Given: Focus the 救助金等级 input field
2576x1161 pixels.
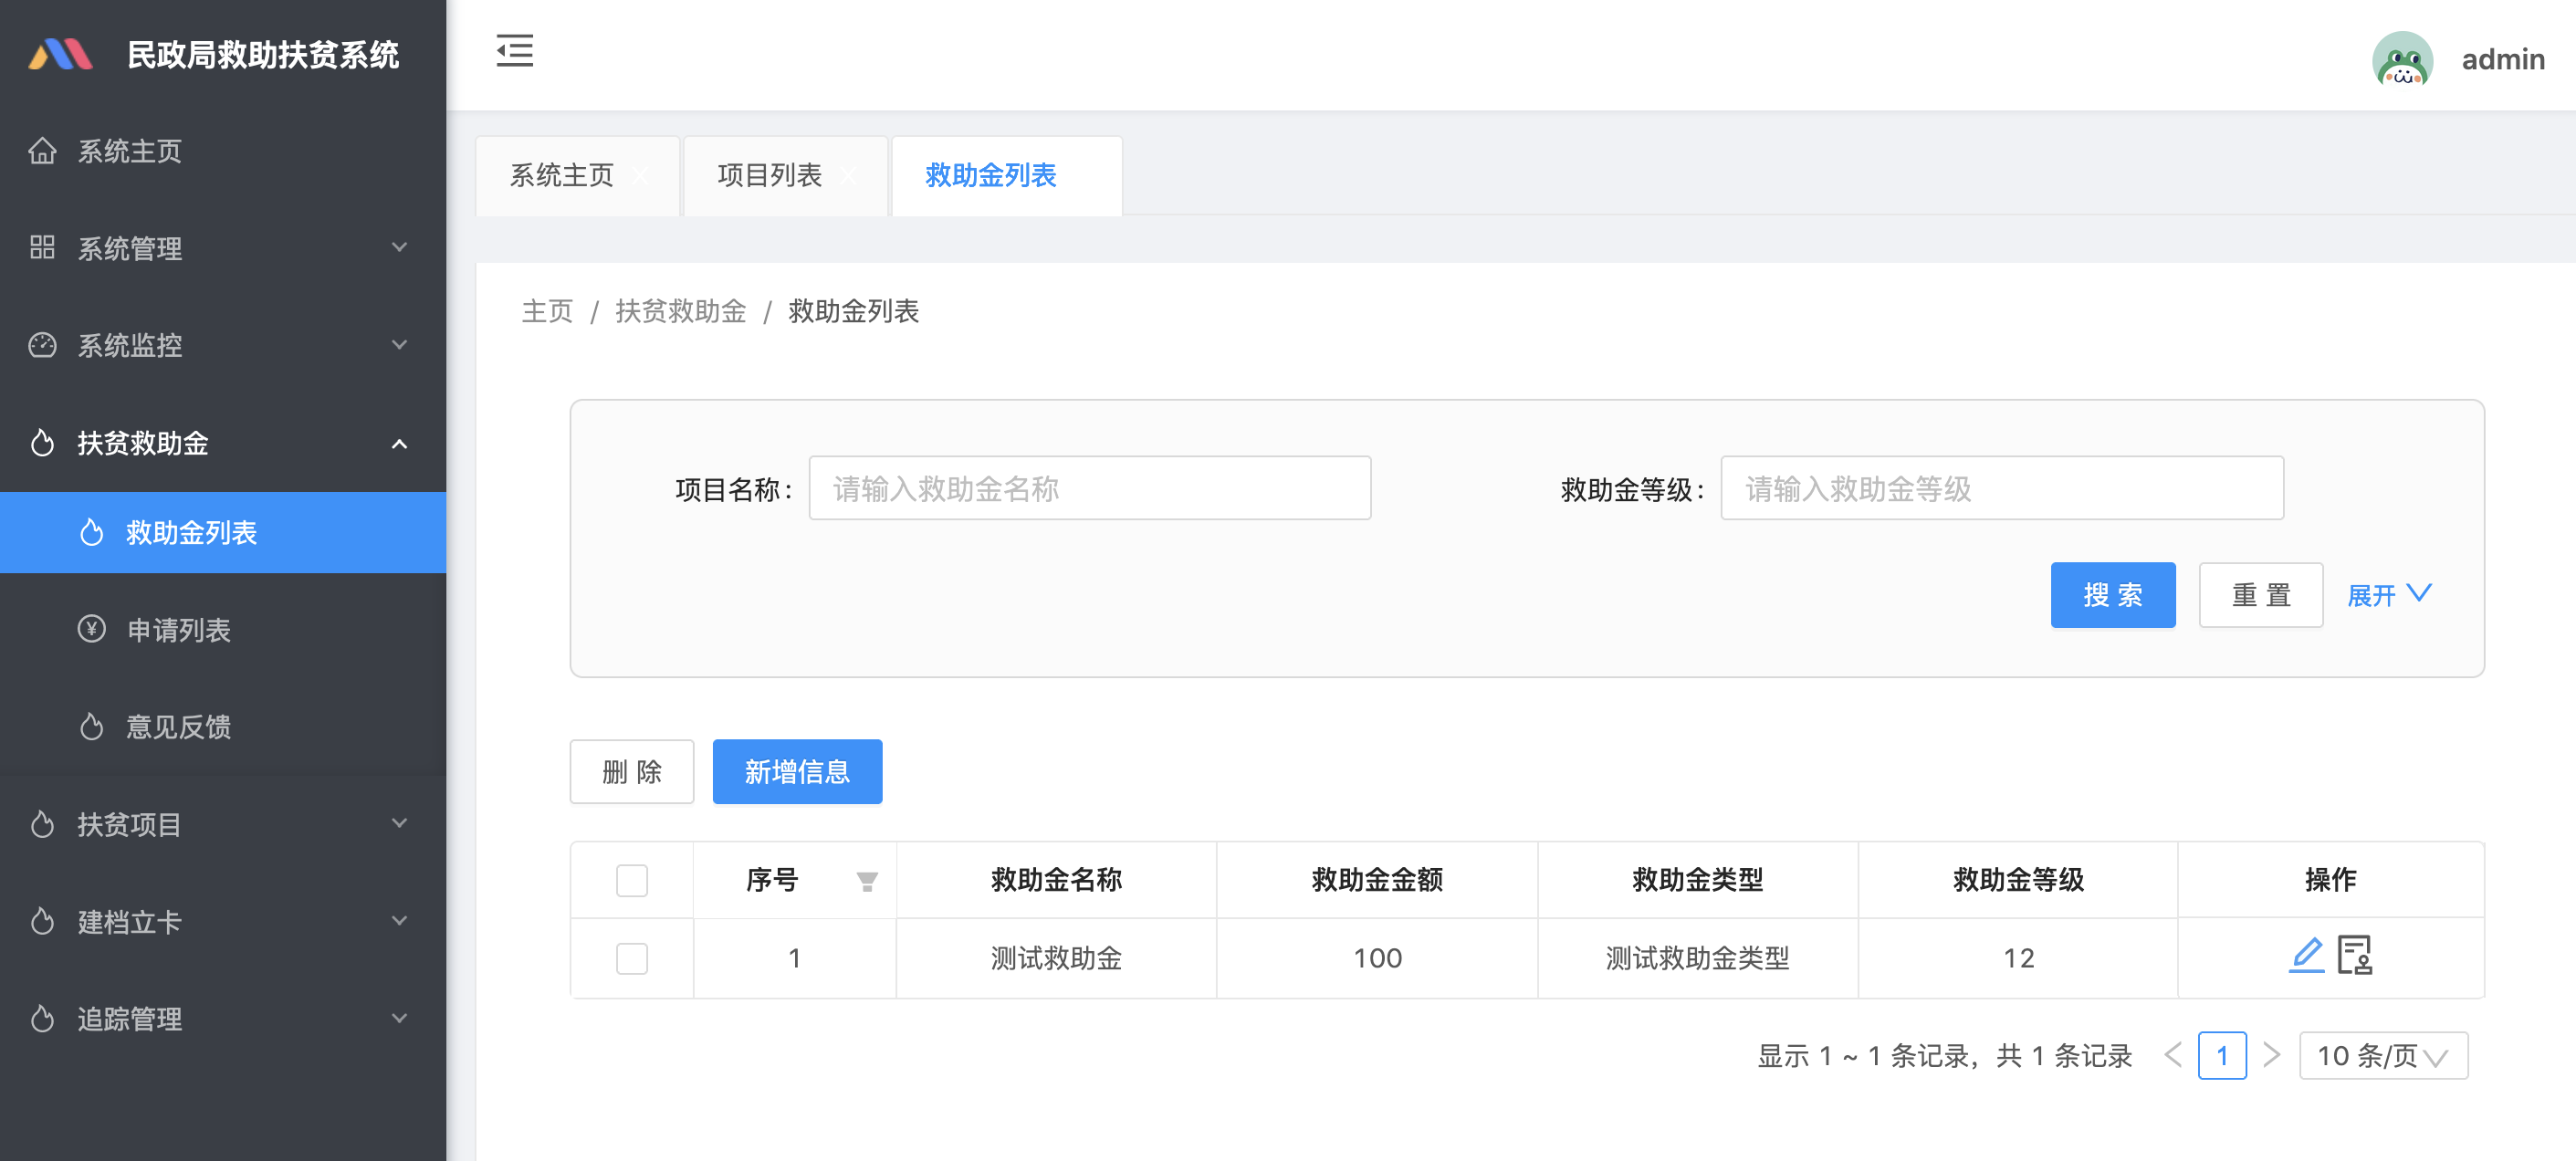Looking at the screenshot, I should 2002,488.
